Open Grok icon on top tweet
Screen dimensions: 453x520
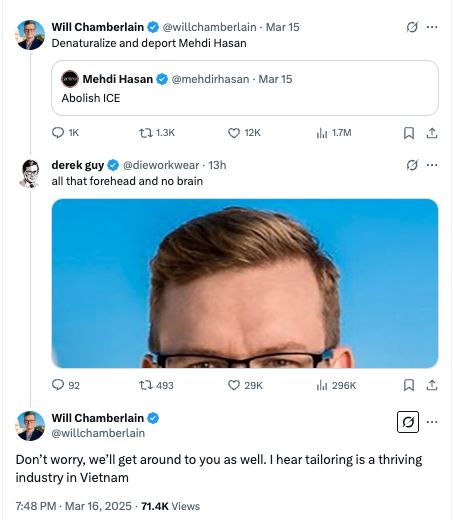click(412, 27)
